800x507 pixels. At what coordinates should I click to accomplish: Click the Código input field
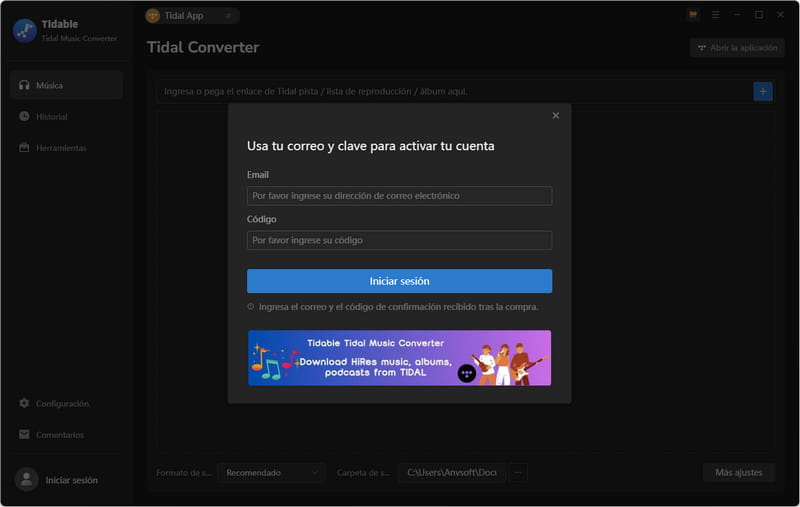tap(399, 240)
